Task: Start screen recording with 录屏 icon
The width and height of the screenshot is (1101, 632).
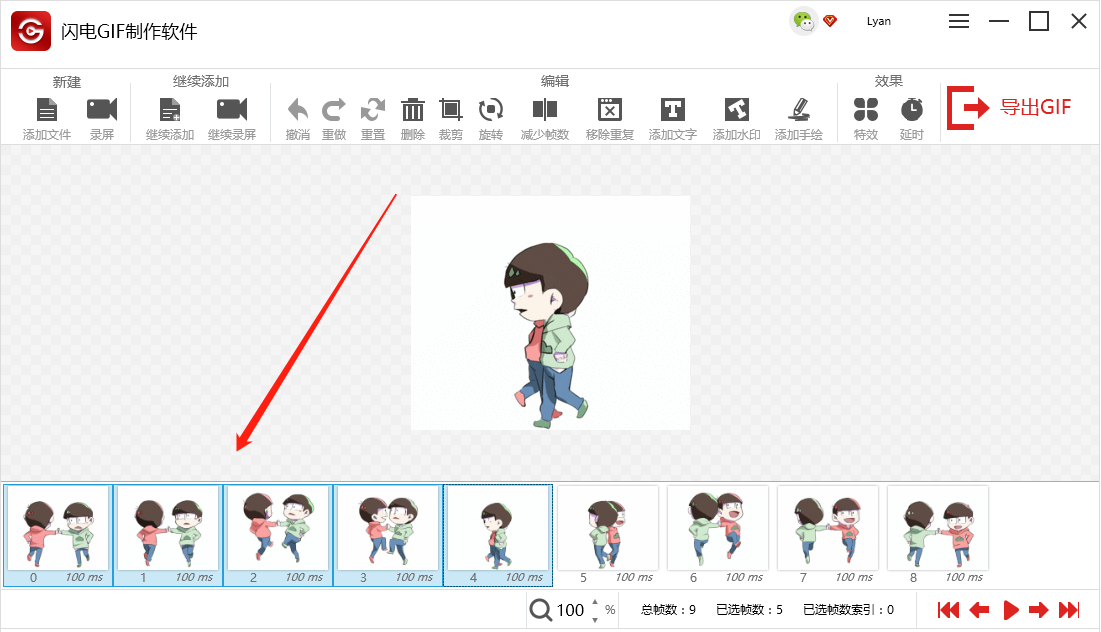Action: [102, 110]
